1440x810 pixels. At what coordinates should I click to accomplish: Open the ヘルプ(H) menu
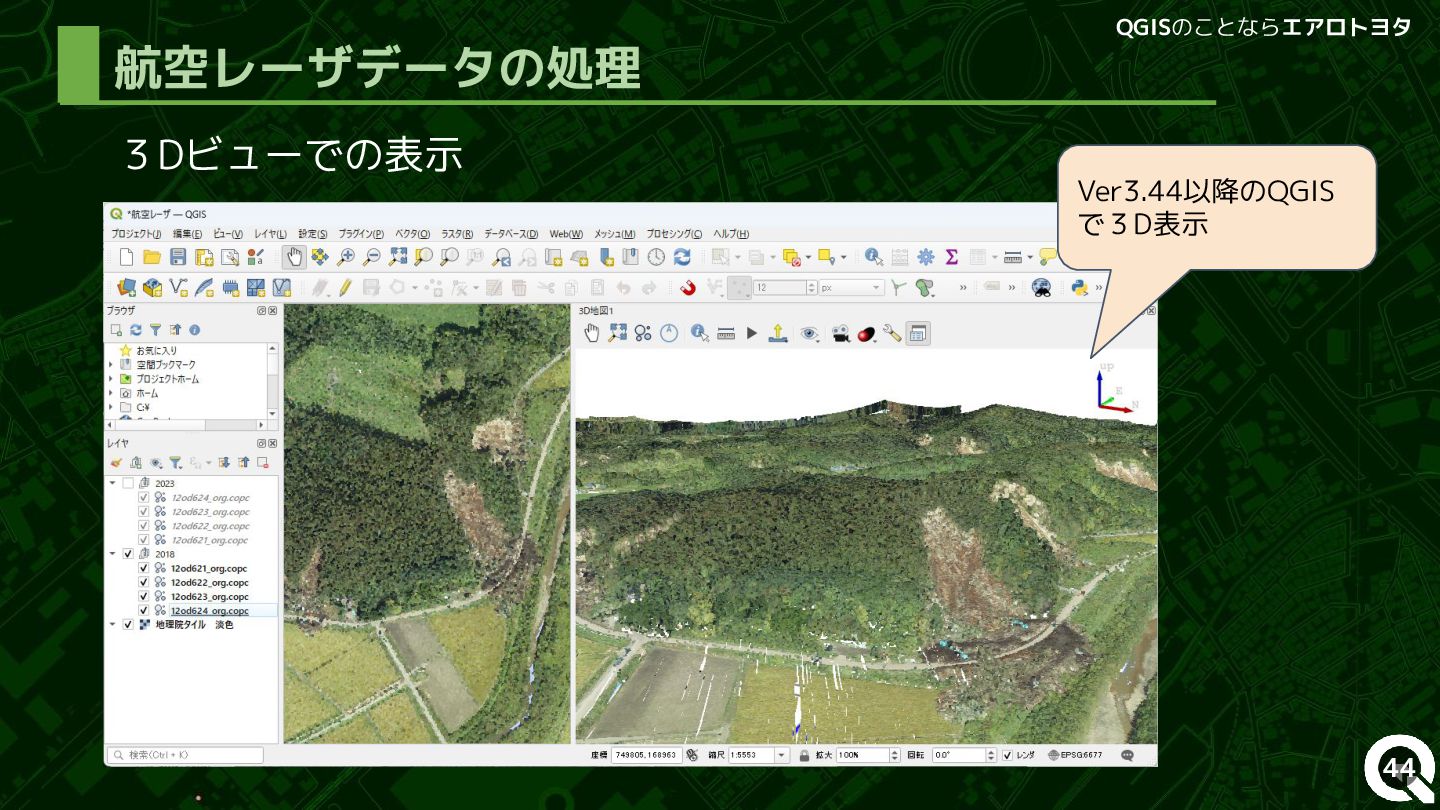click(x=731, y=233)
